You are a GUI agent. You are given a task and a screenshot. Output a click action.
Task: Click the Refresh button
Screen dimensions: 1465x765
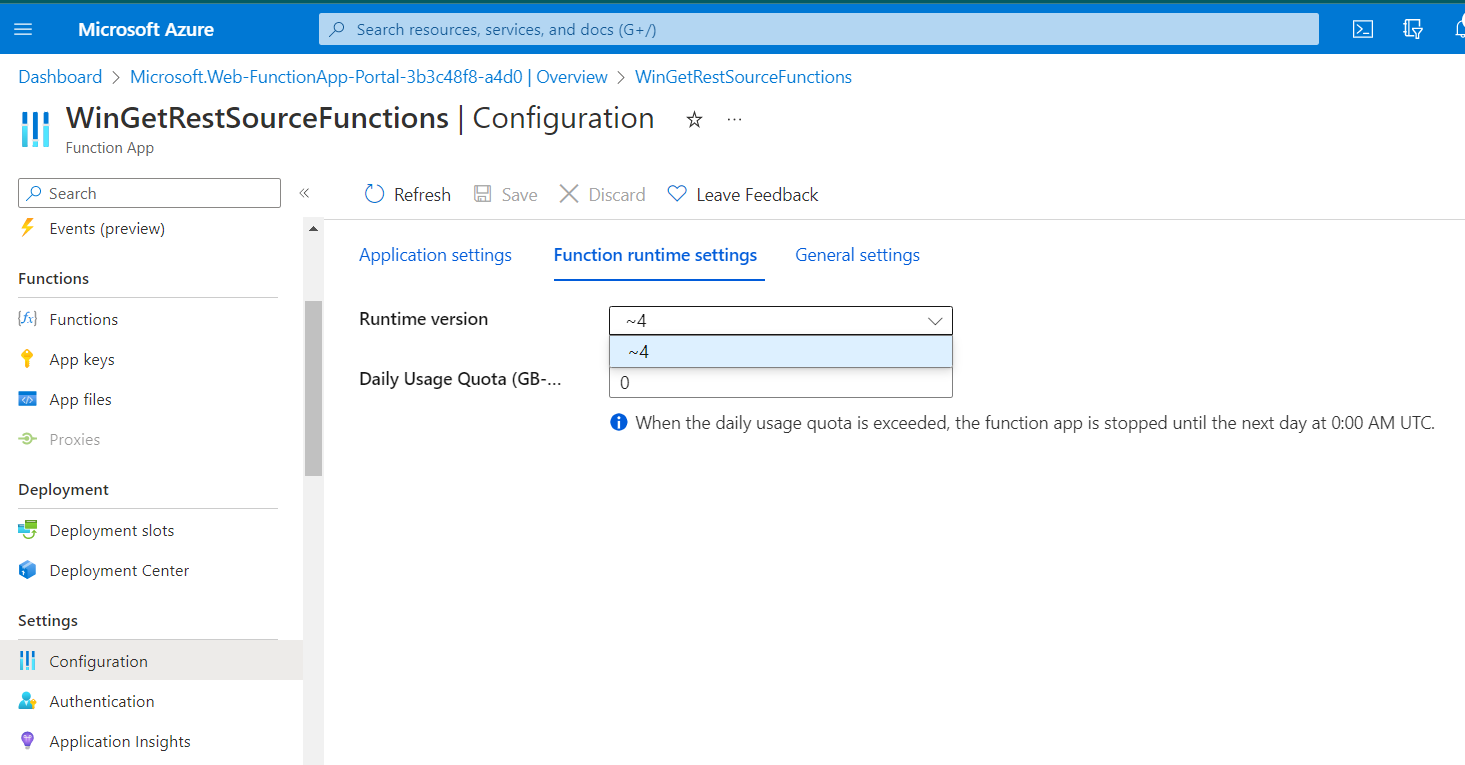pyautogui.click(x=408, y=194)
